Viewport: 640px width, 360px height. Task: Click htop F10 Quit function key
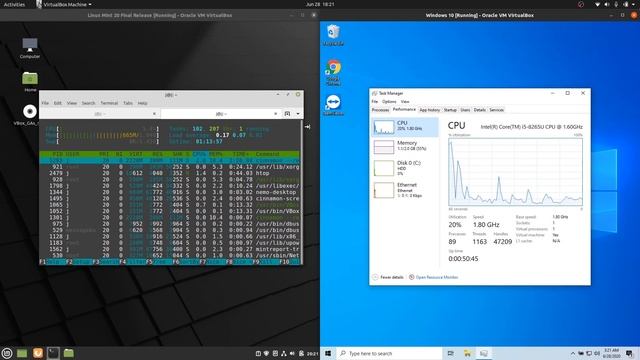pos(290,262)
